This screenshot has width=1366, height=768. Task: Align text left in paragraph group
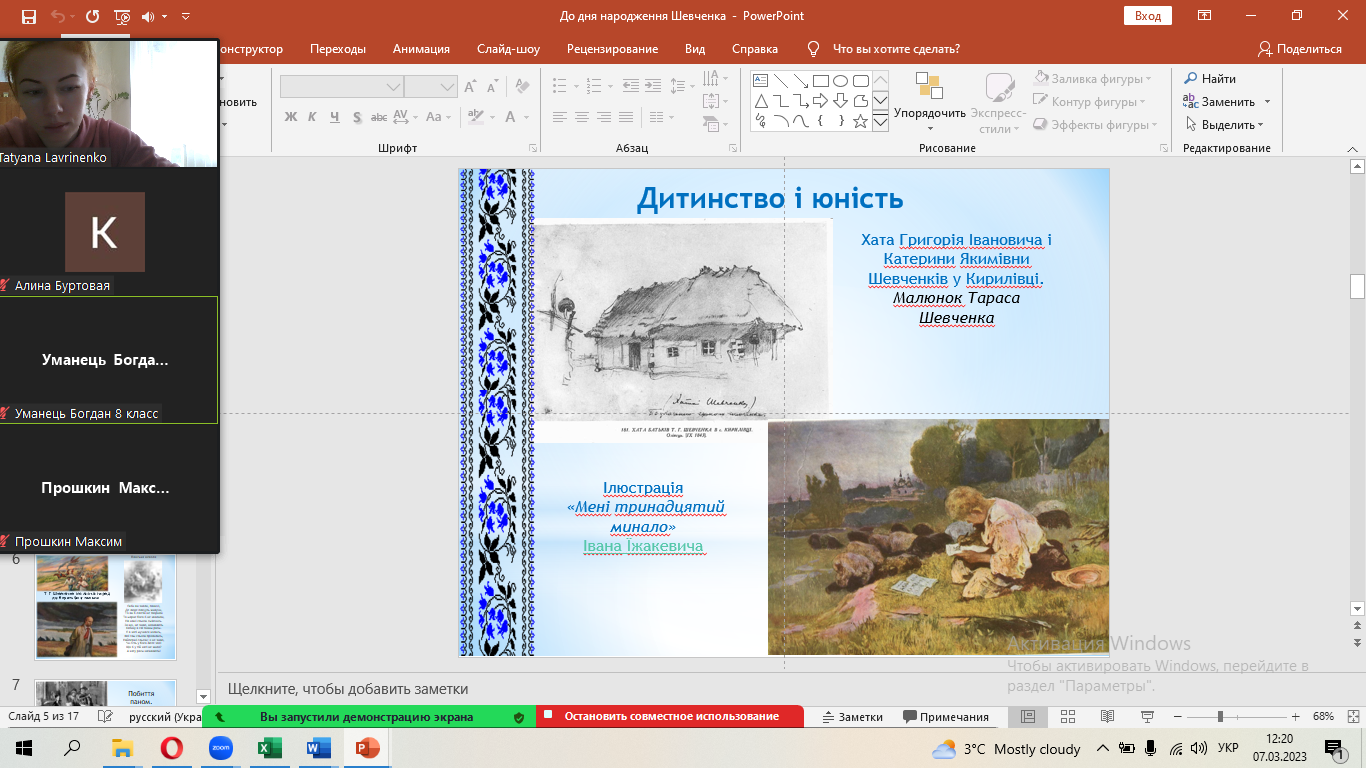click(x=560, y=117)
